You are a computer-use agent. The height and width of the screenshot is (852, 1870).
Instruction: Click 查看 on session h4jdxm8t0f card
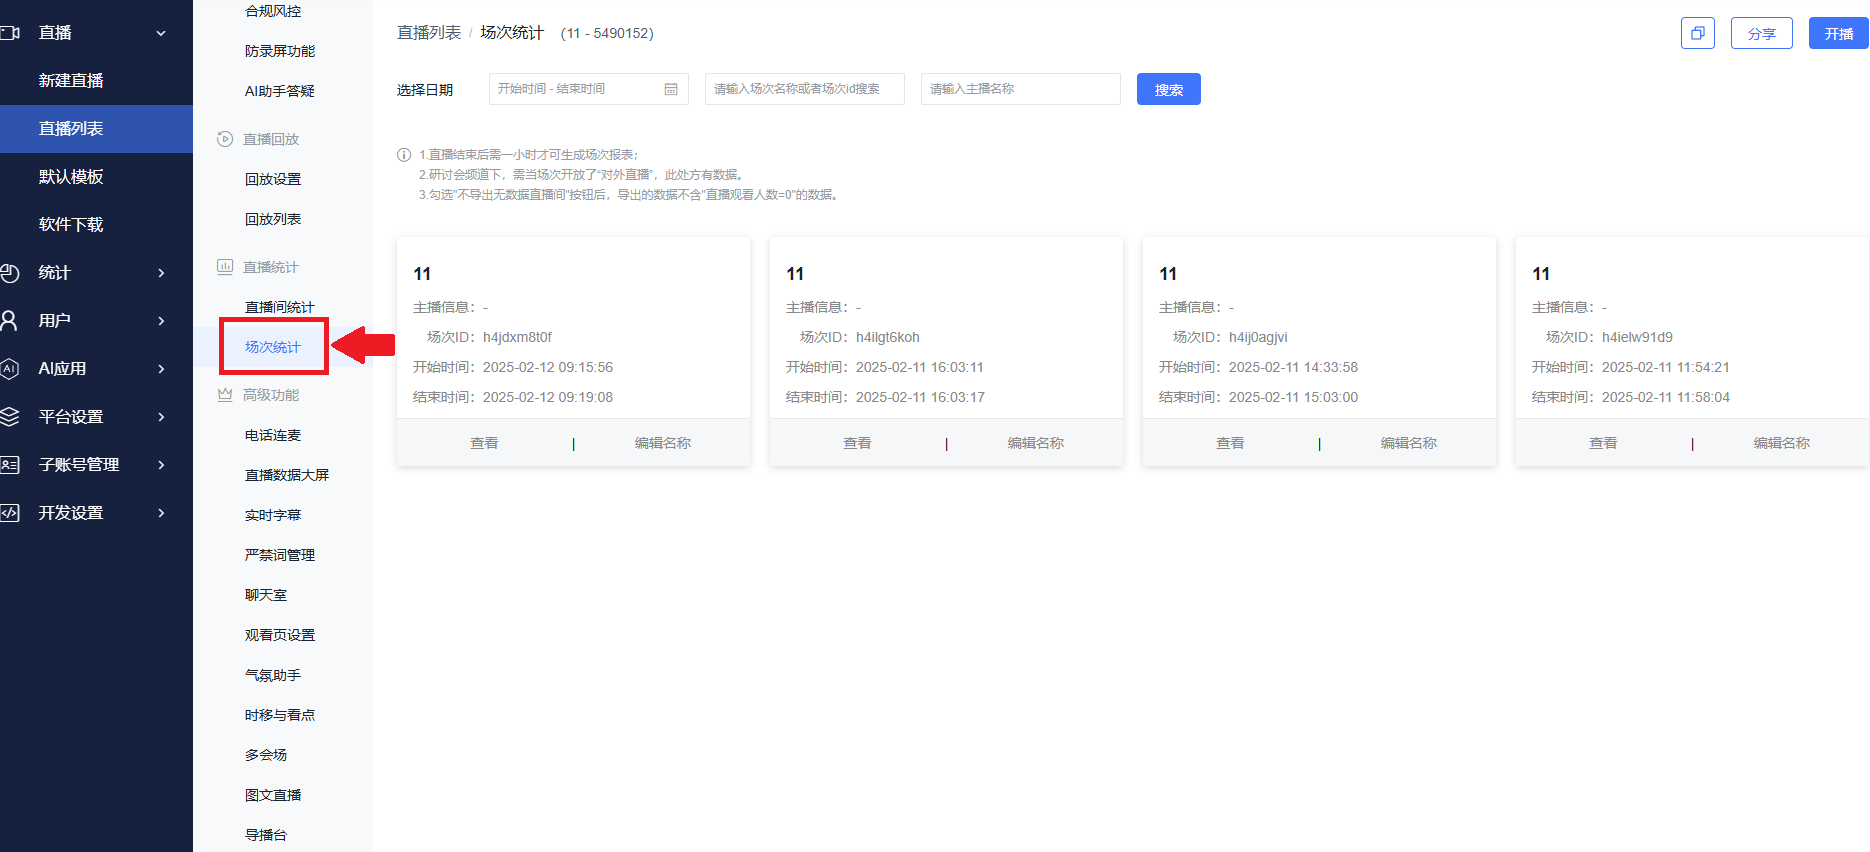coord(485,443)
